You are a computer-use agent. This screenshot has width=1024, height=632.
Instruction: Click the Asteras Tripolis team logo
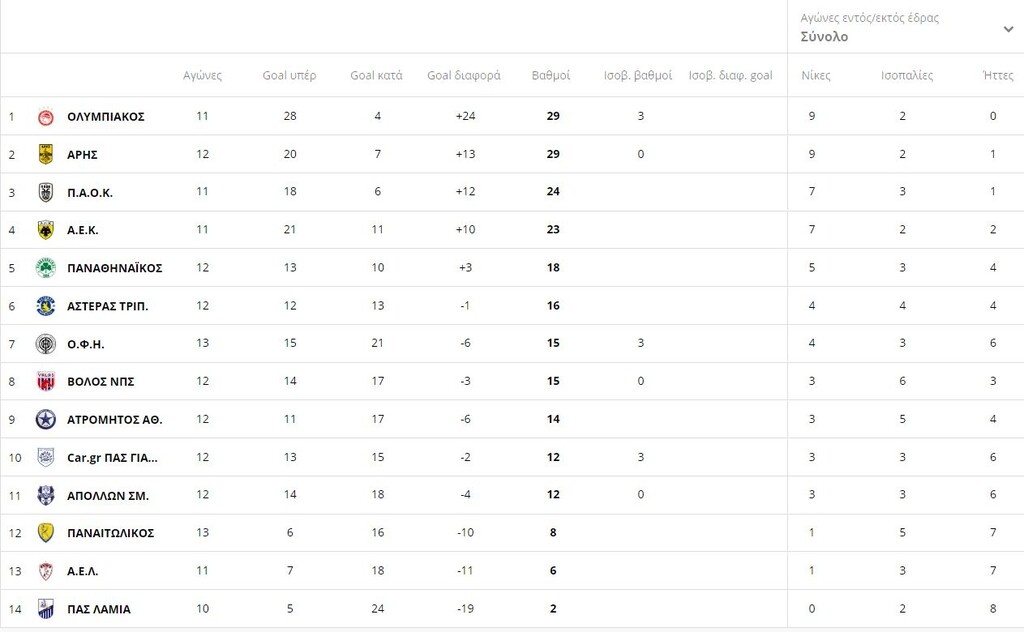(45, 306)
